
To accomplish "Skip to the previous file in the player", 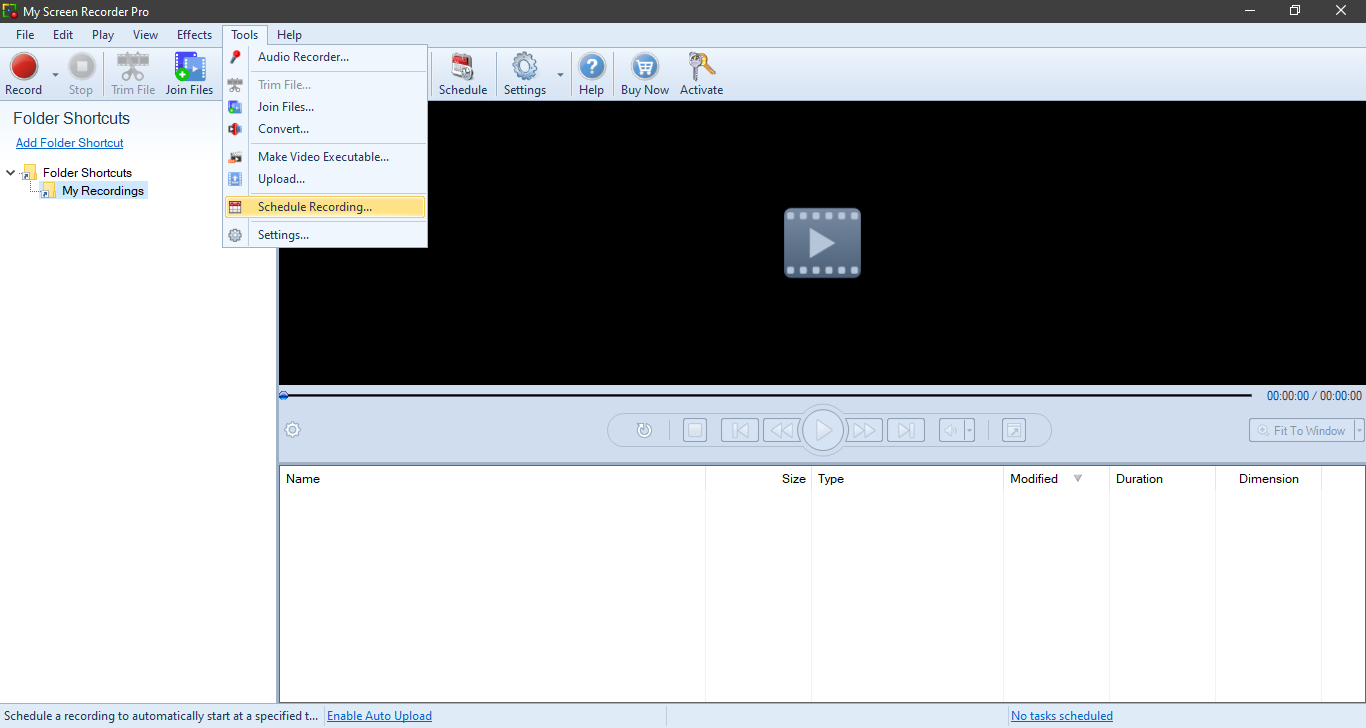I will pyautogui.click(x=740, y=431).
